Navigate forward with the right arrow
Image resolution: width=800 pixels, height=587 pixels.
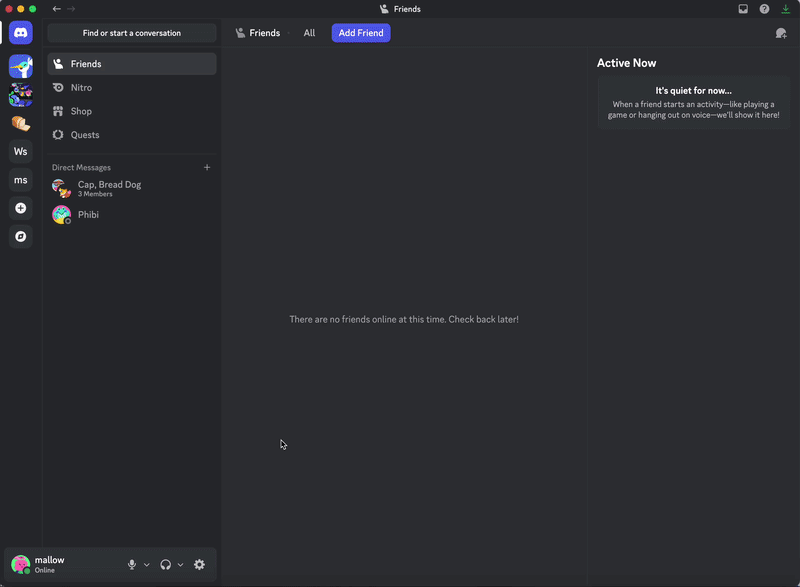click(x=71, y=9)
